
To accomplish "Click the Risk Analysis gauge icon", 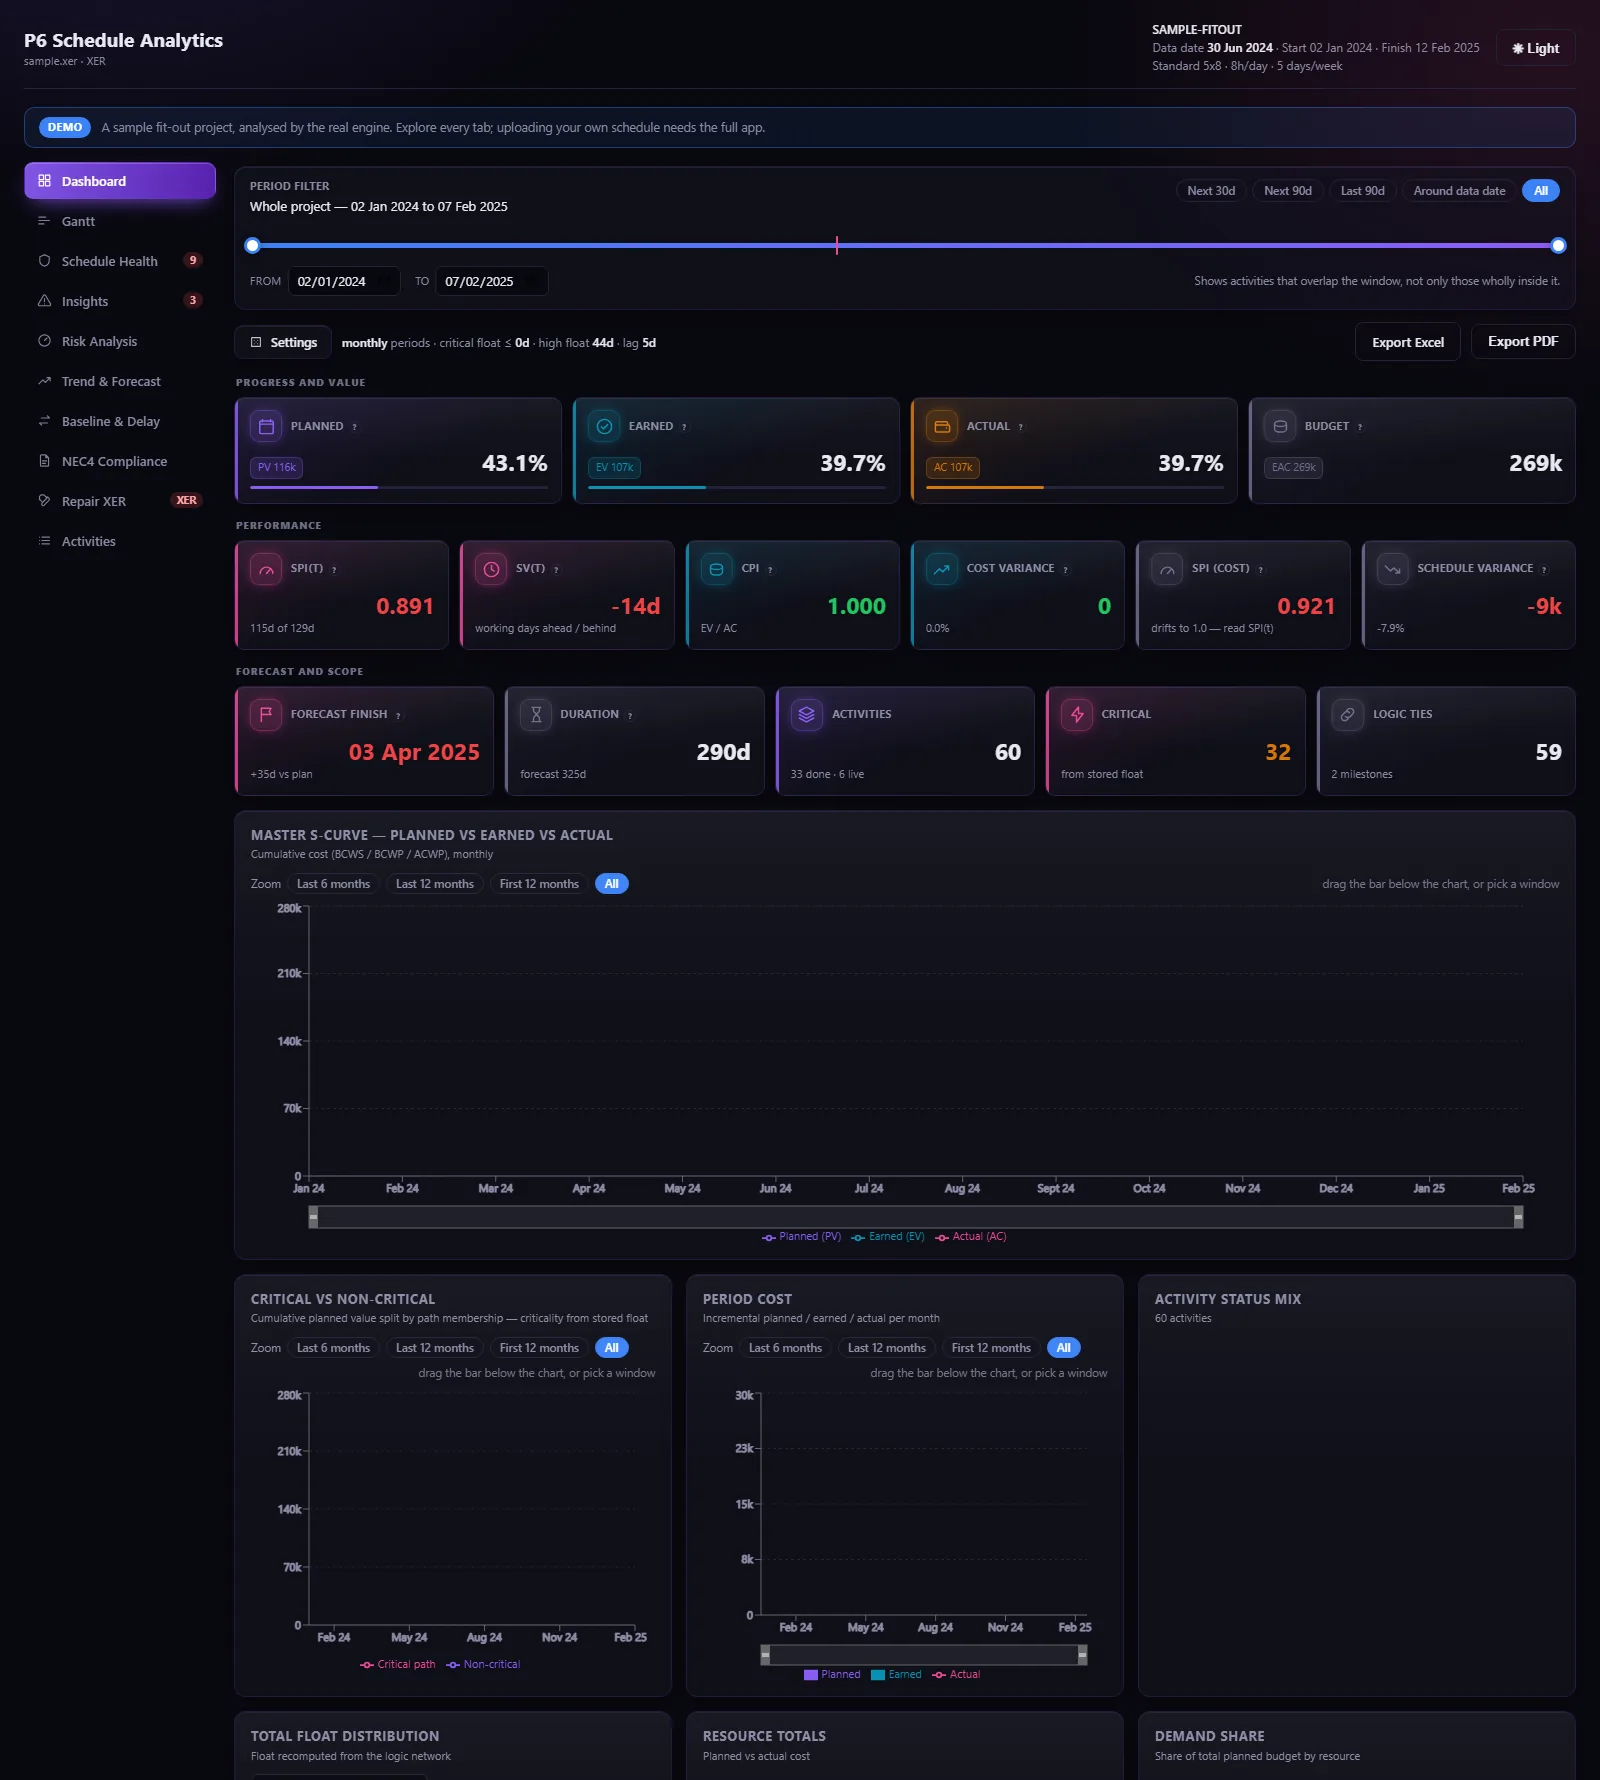I will pyautogui.click(x=44, y=341).
